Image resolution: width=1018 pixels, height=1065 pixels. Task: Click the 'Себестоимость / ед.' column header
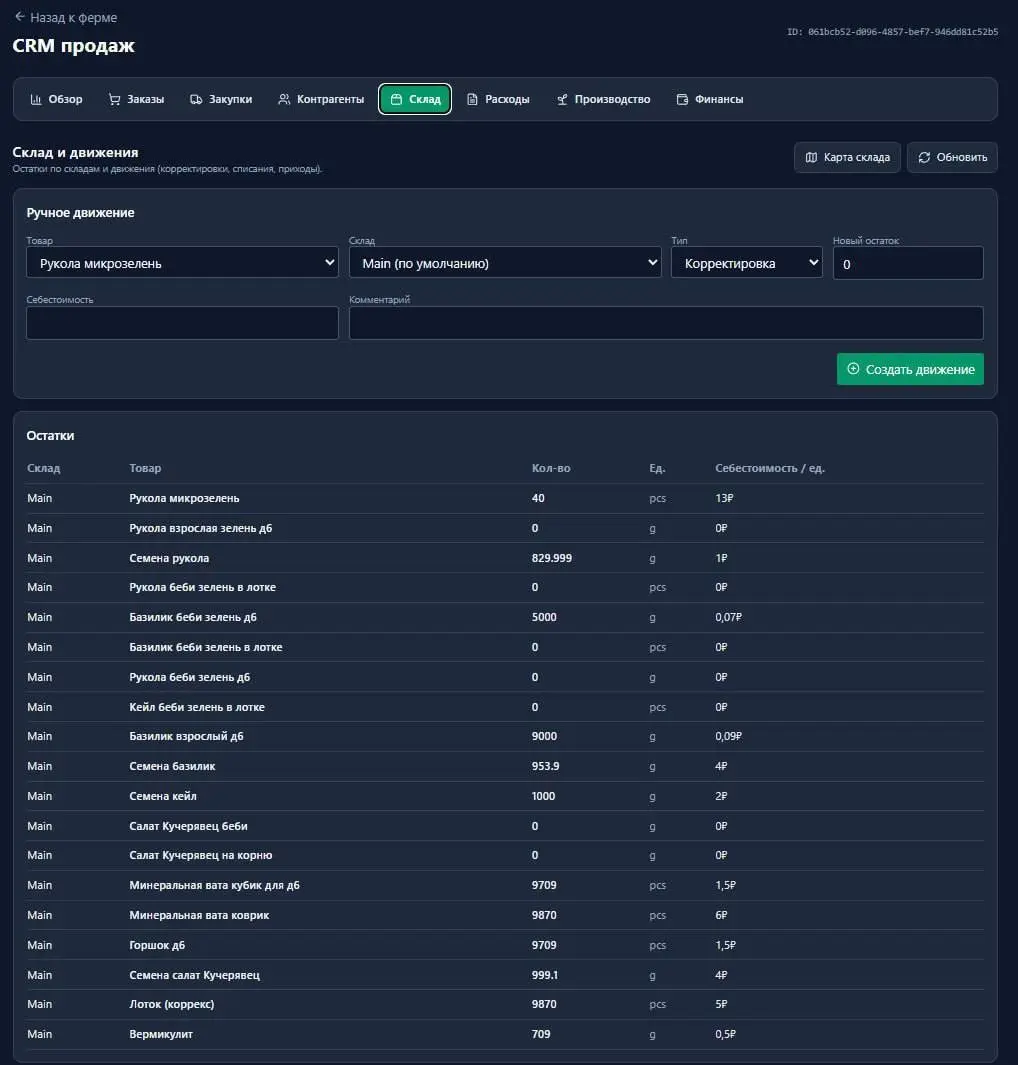pos(769,468)
